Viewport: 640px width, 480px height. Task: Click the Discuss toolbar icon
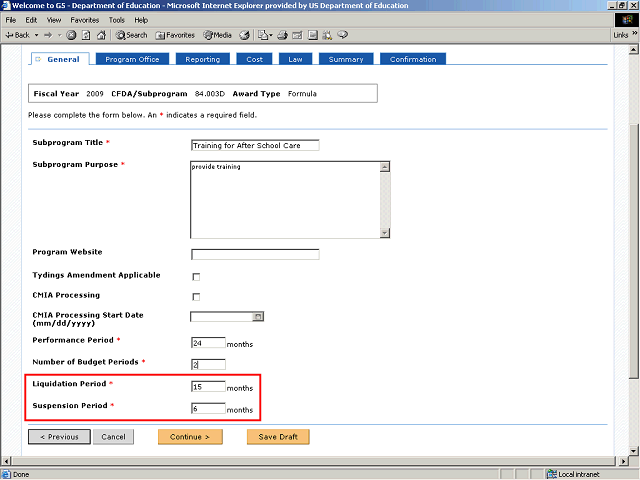[x=313, y=36]
